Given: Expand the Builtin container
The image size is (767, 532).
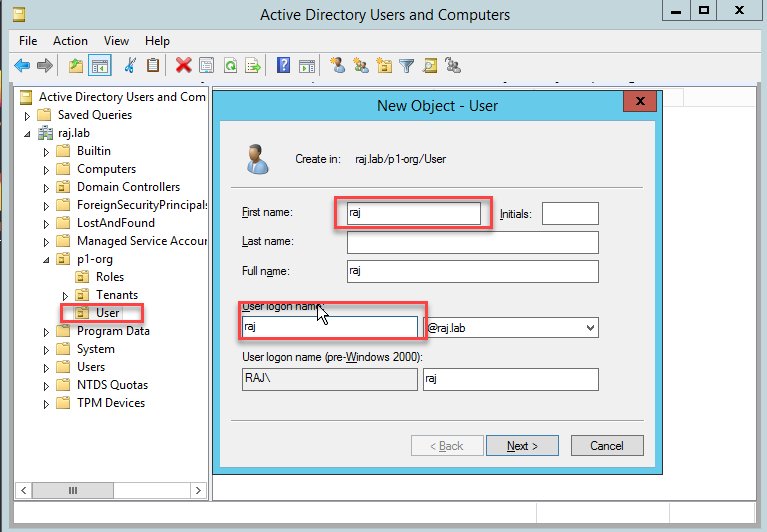Looking at the screenshot, I should [46, 152].
